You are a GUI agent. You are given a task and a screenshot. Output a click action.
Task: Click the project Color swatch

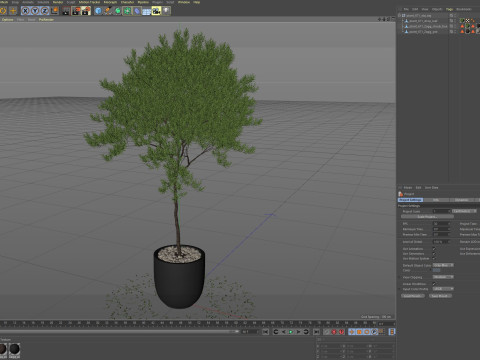(x=436, y=270)
